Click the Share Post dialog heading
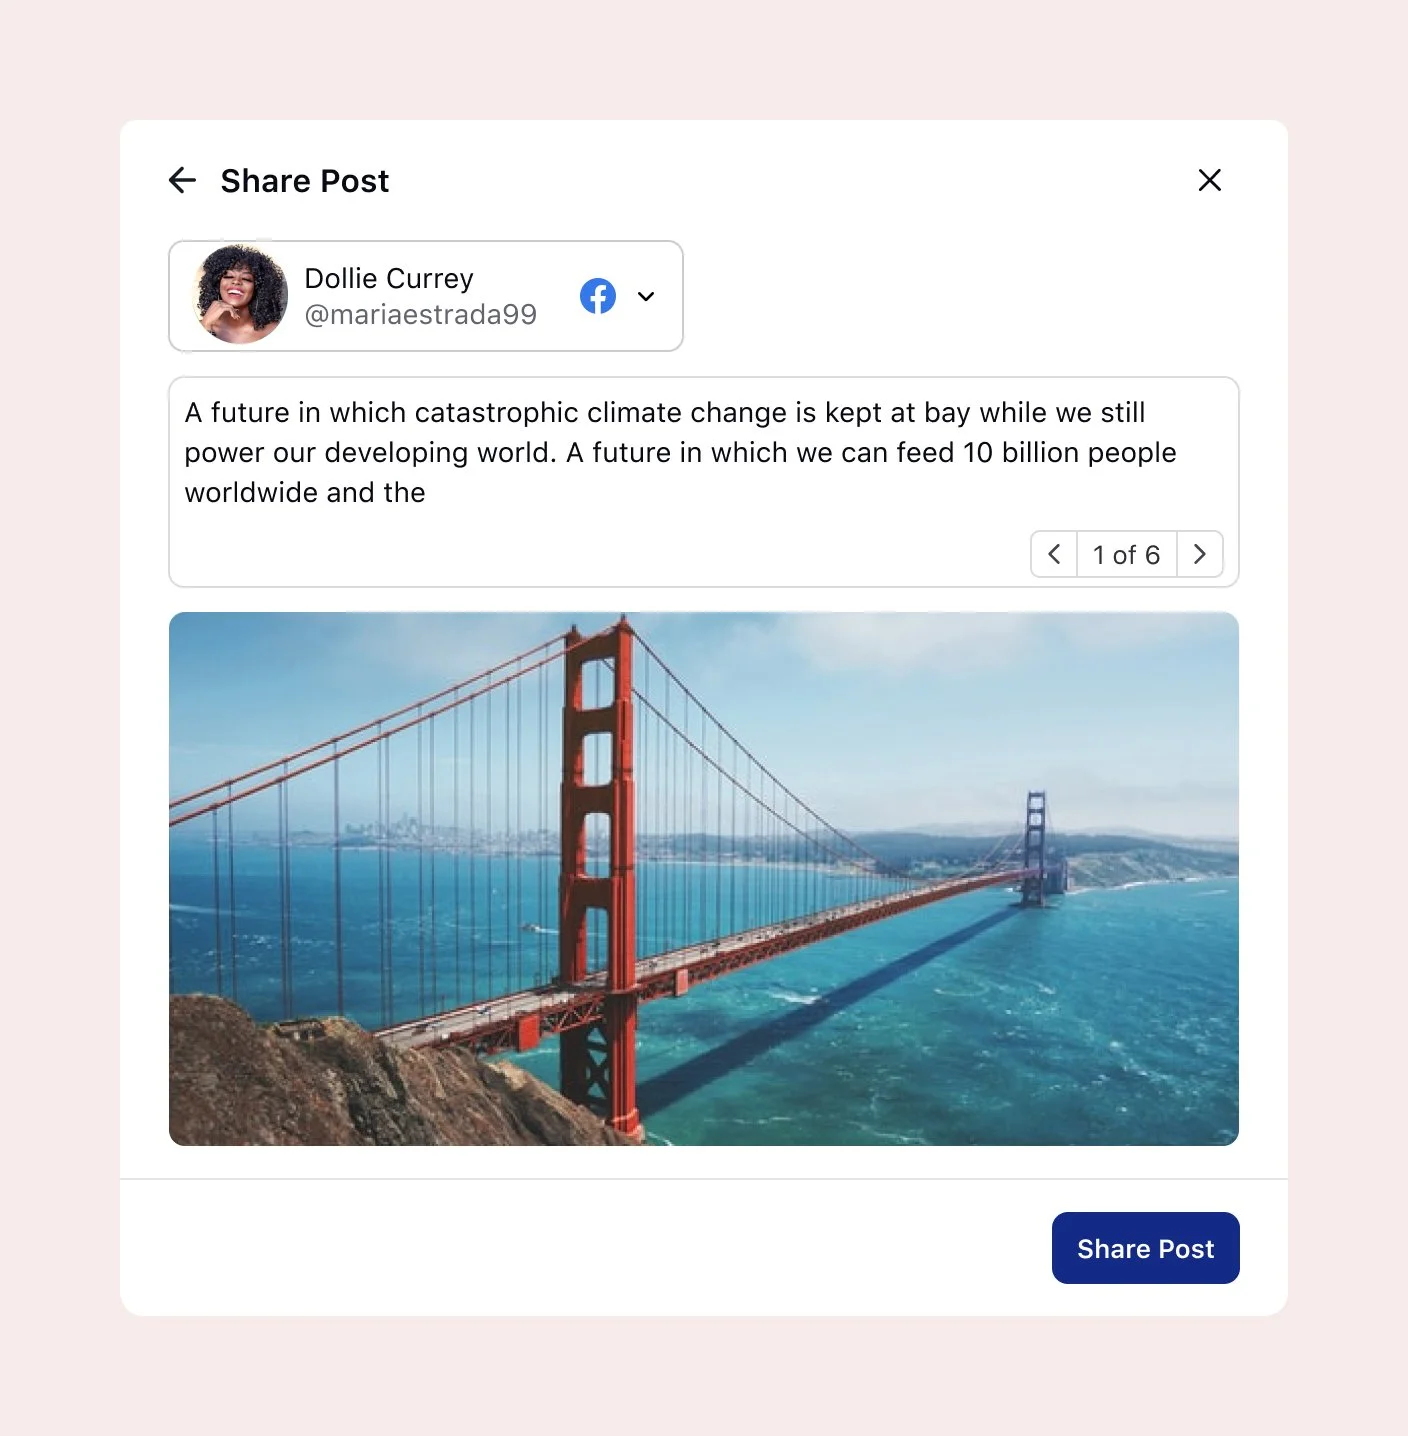1408x1436 pixels. point(305,181)
